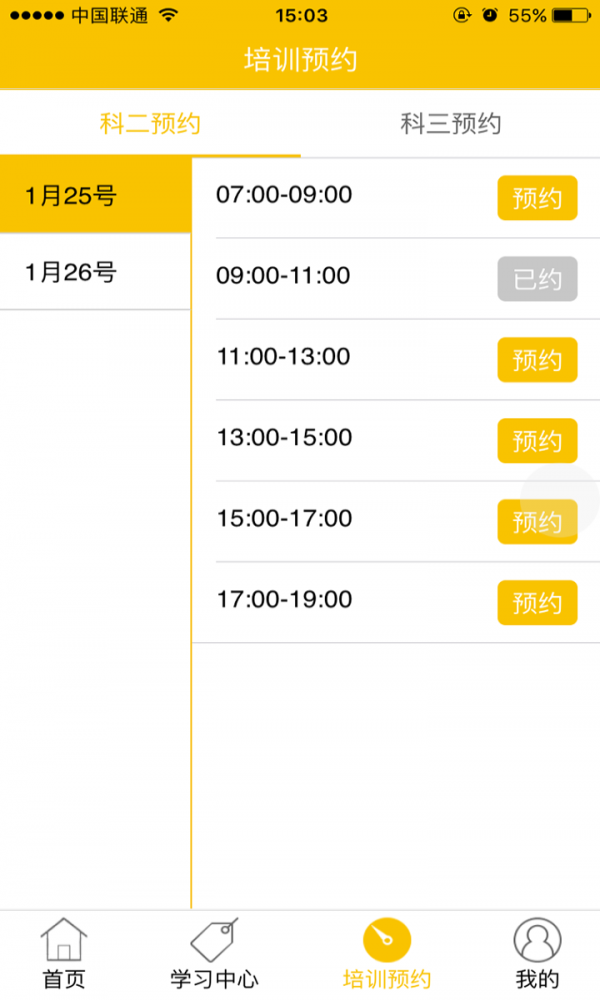Tap the training booking compass icon

[x=387, y=939]
